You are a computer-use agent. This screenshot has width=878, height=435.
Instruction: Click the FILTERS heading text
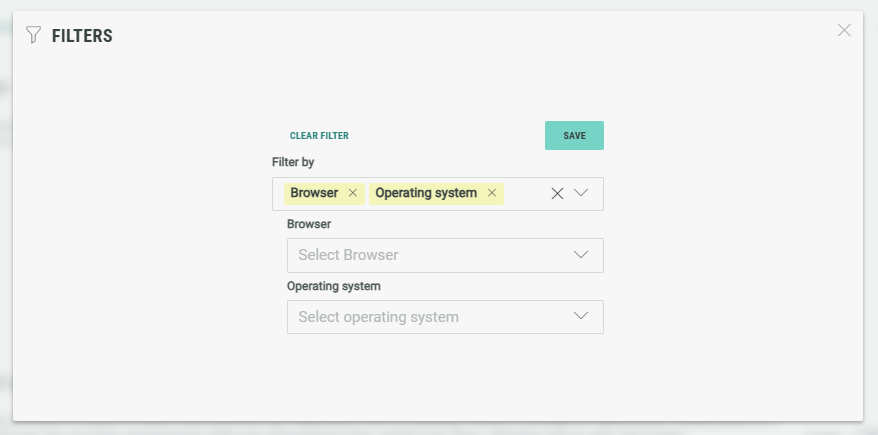click(x=82, y=36)
